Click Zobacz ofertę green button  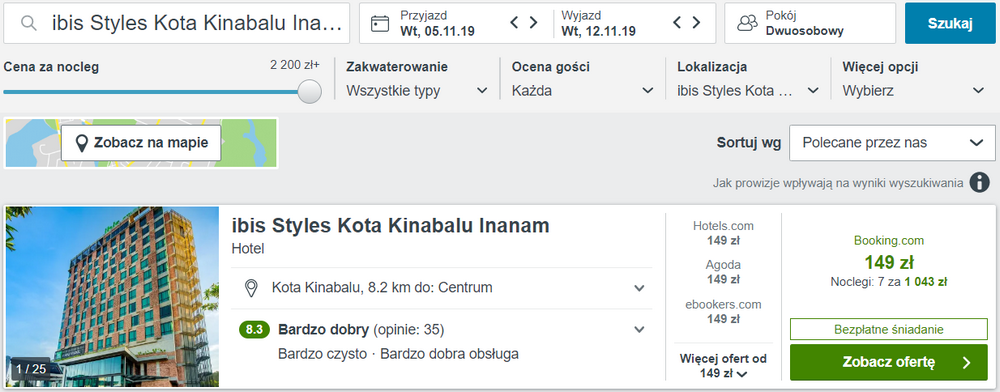coord(888,363)
